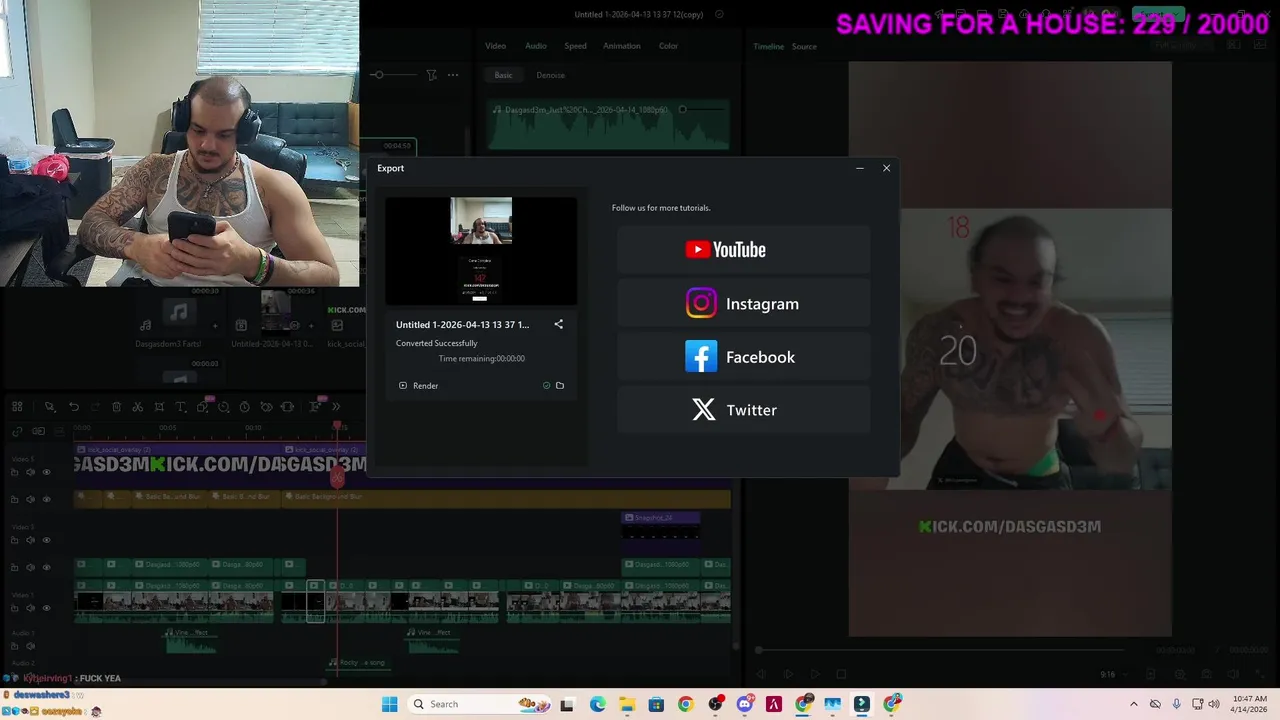Open Discord from the taskbar
This screenshot has height=720, width=1280.
(x=744, y=704)
